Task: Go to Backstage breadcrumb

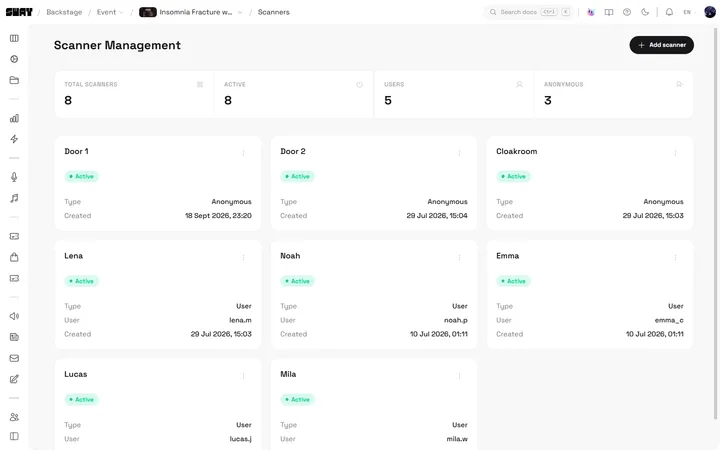Action: pos(64,12)
